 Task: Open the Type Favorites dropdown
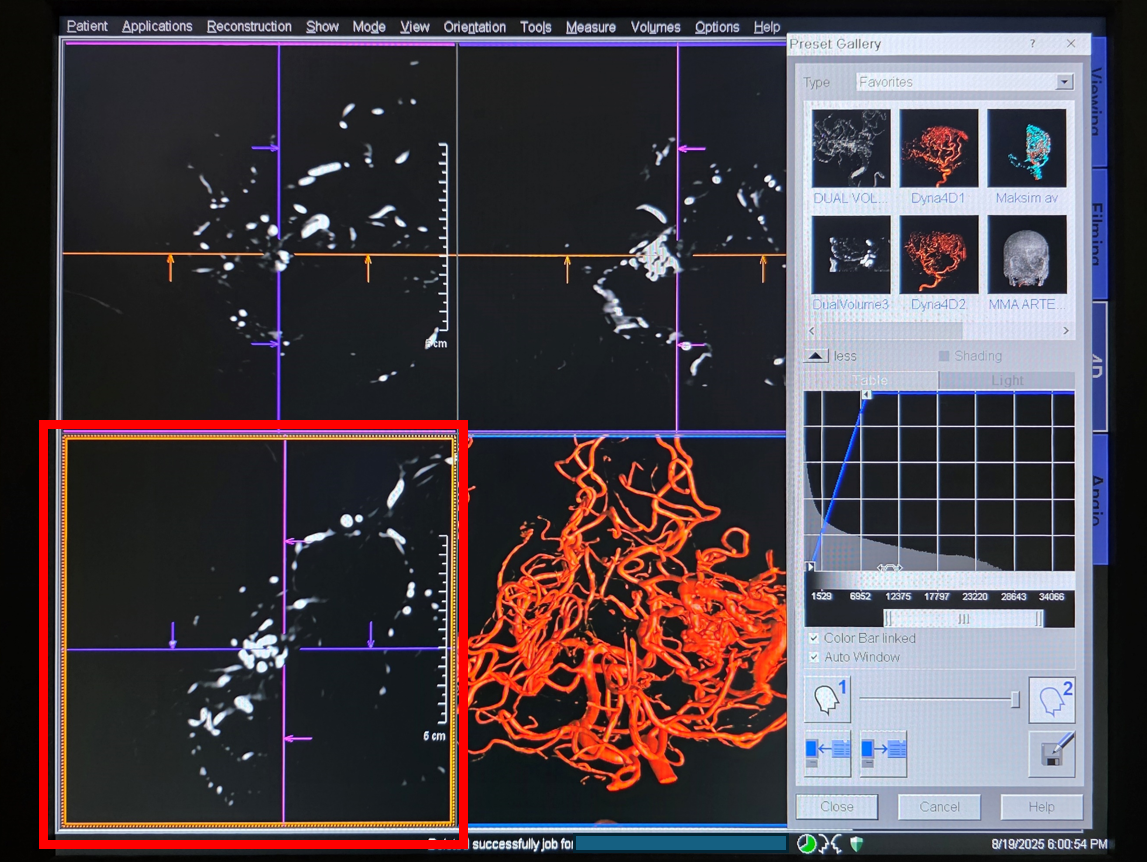tap(1064, 82)
